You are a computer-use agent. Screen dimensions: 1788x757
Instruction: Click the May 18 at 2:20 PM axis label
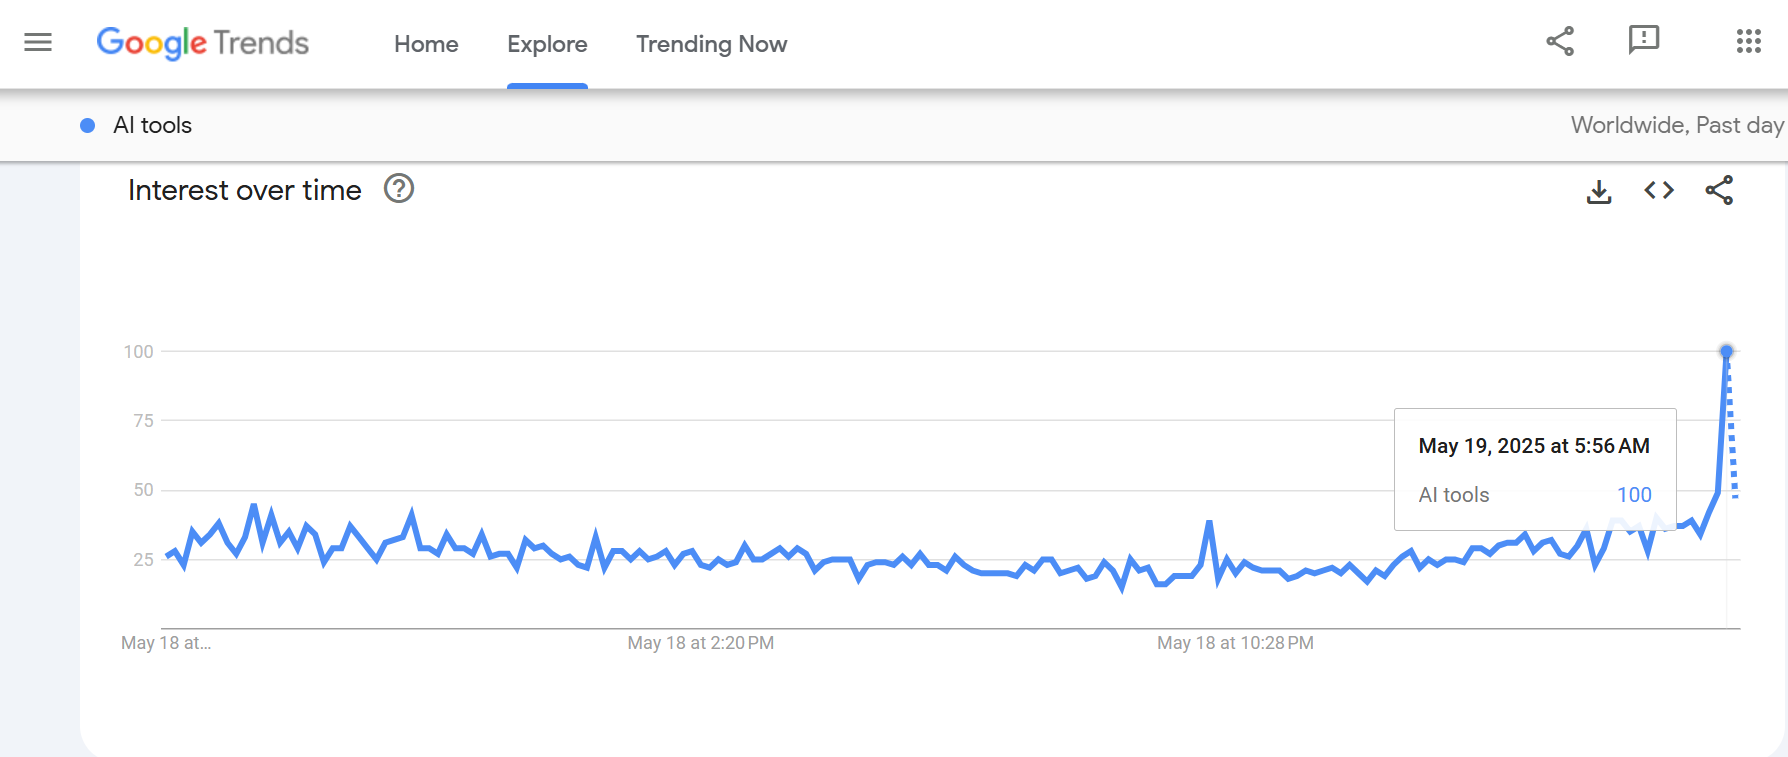click(699, 643)
